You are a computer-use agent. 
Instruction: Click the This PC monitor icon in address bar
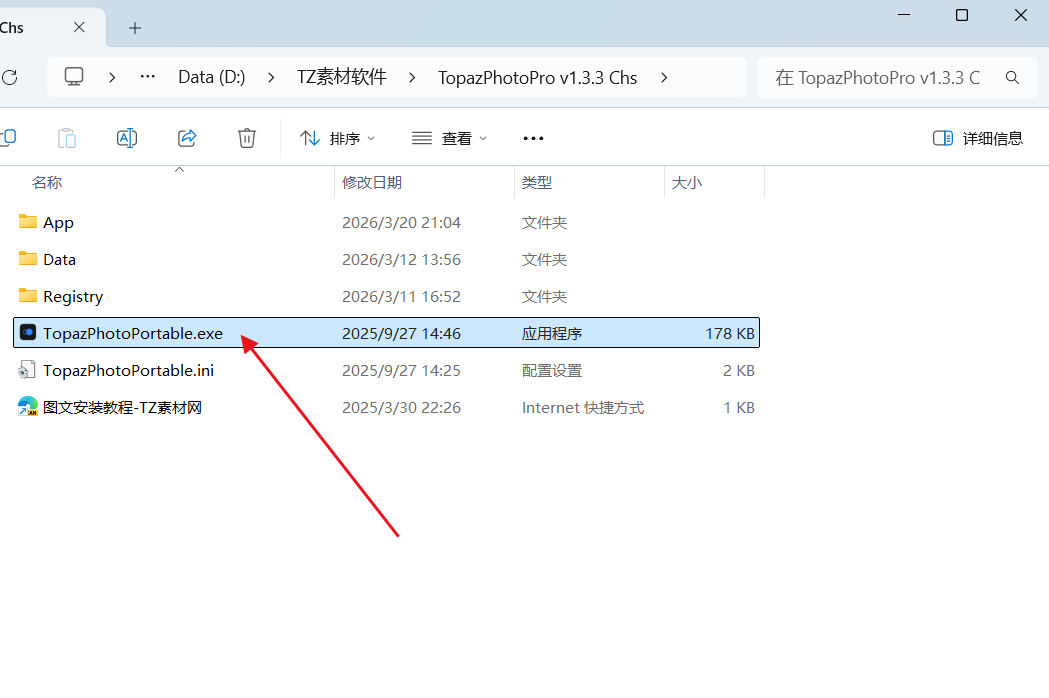pos(74,77)
